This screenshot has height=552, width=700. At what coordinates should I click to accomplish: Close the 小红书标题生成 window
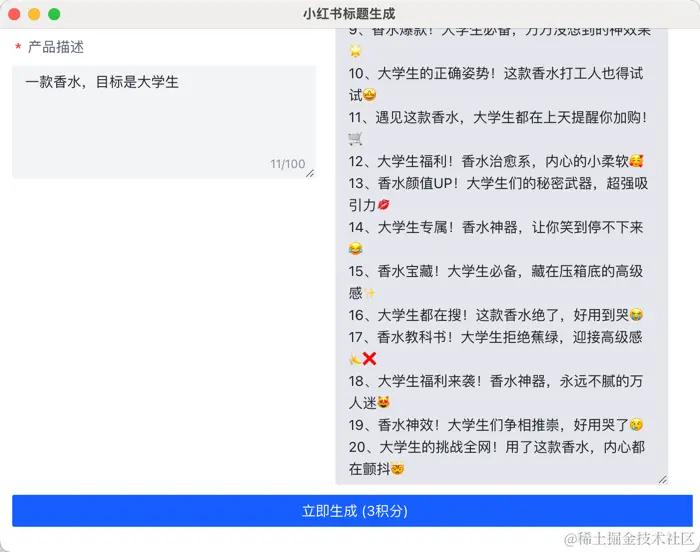(14, 14)
